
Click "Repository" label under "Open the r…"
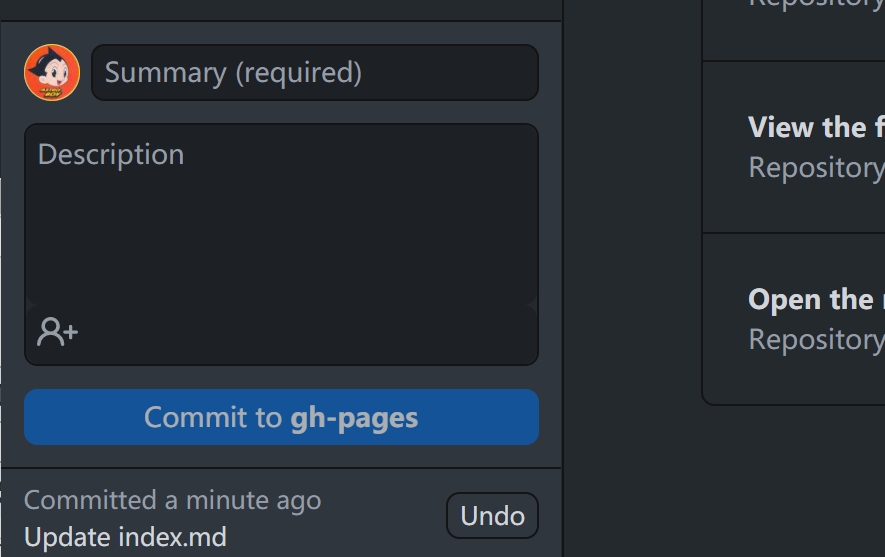tap(815, 339)
